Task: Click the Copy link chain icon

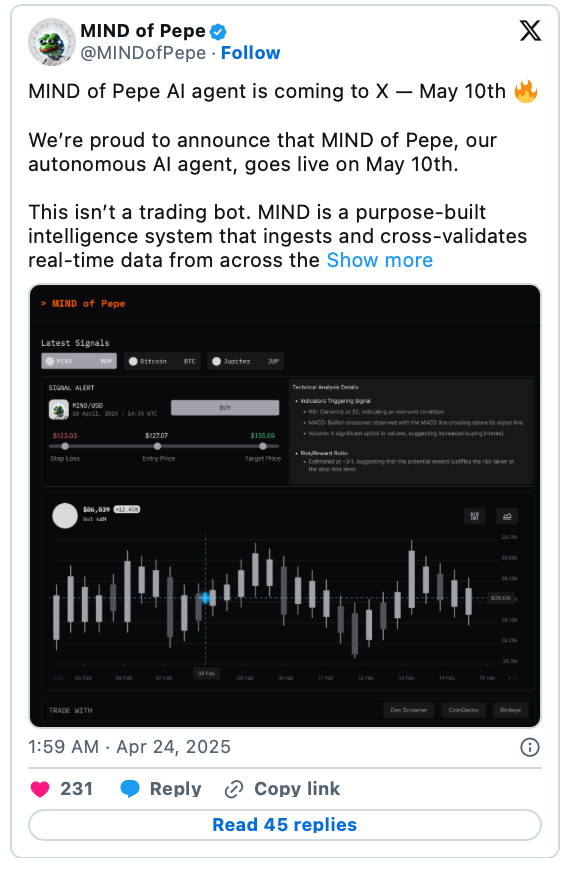Action: tap(234, 789)
